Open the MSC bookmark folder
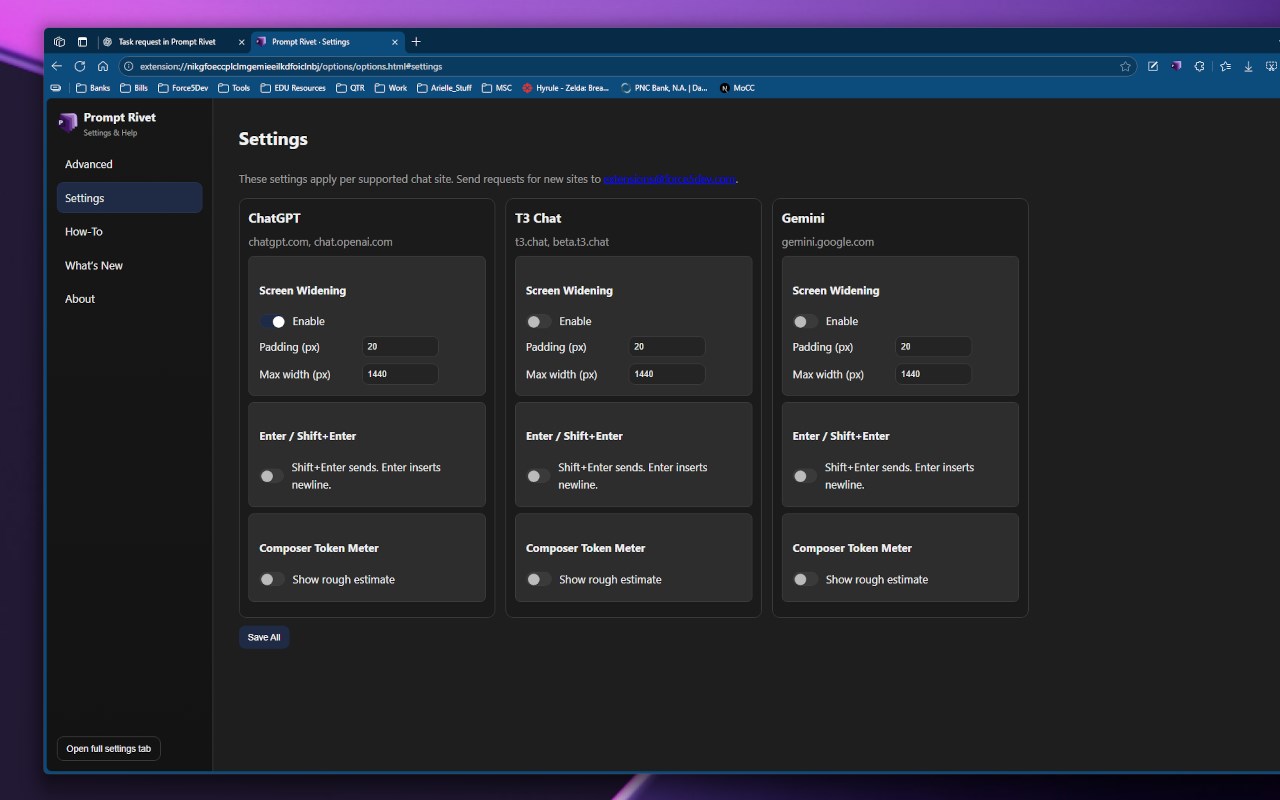The image size is (1280, 800). click(x=497, y=88)
